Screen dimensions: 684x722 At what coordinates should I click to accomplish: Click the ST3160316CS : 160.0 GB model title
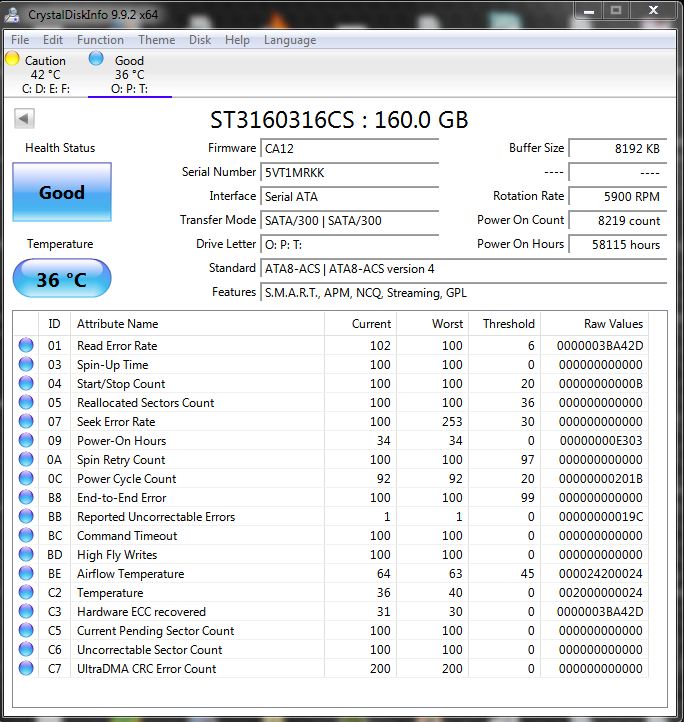tap(339, 120)
